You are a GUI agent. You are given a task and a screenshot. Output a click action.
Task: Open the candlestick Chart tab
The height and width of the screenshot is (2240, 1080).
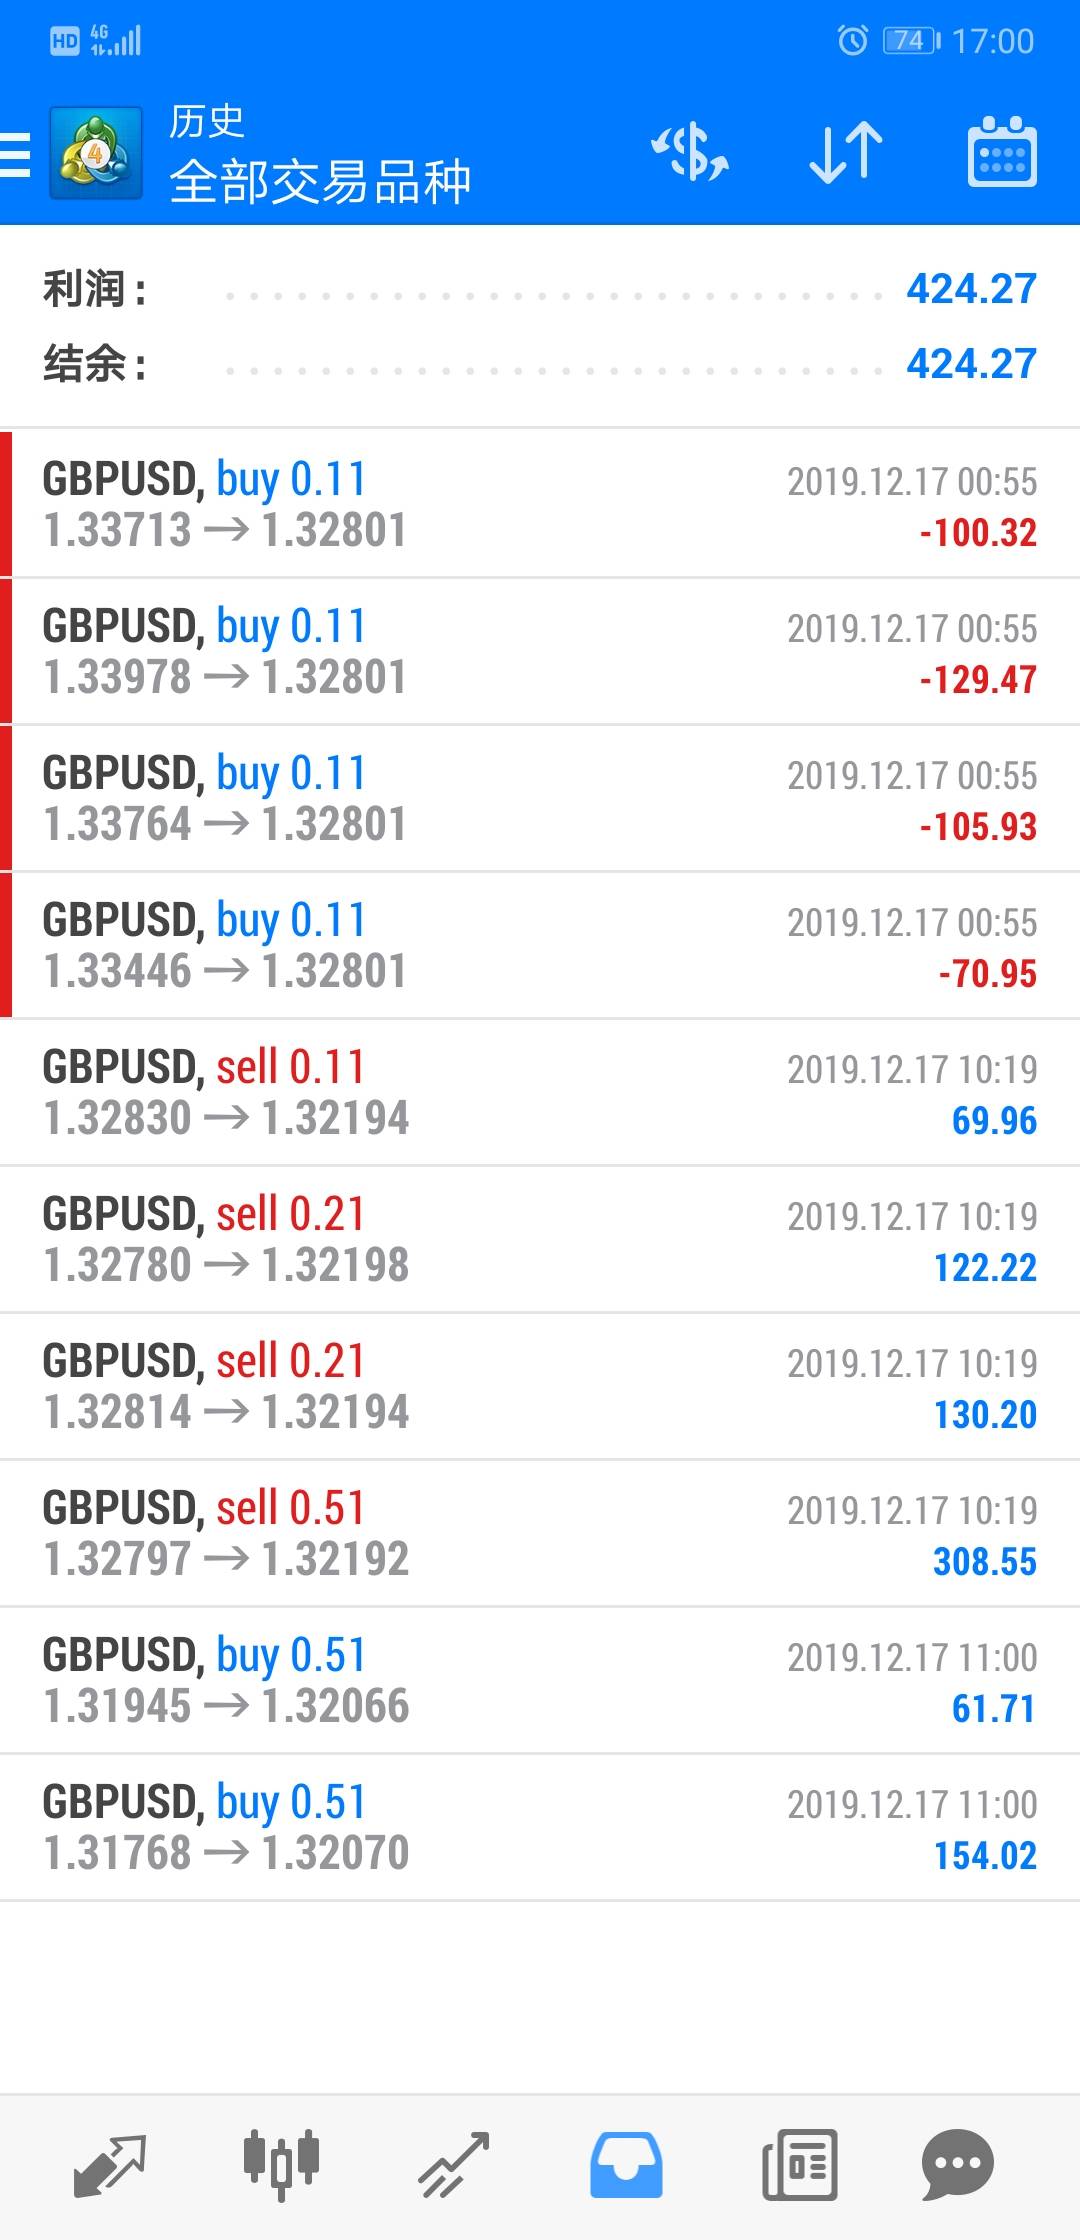coord(281,2165)
